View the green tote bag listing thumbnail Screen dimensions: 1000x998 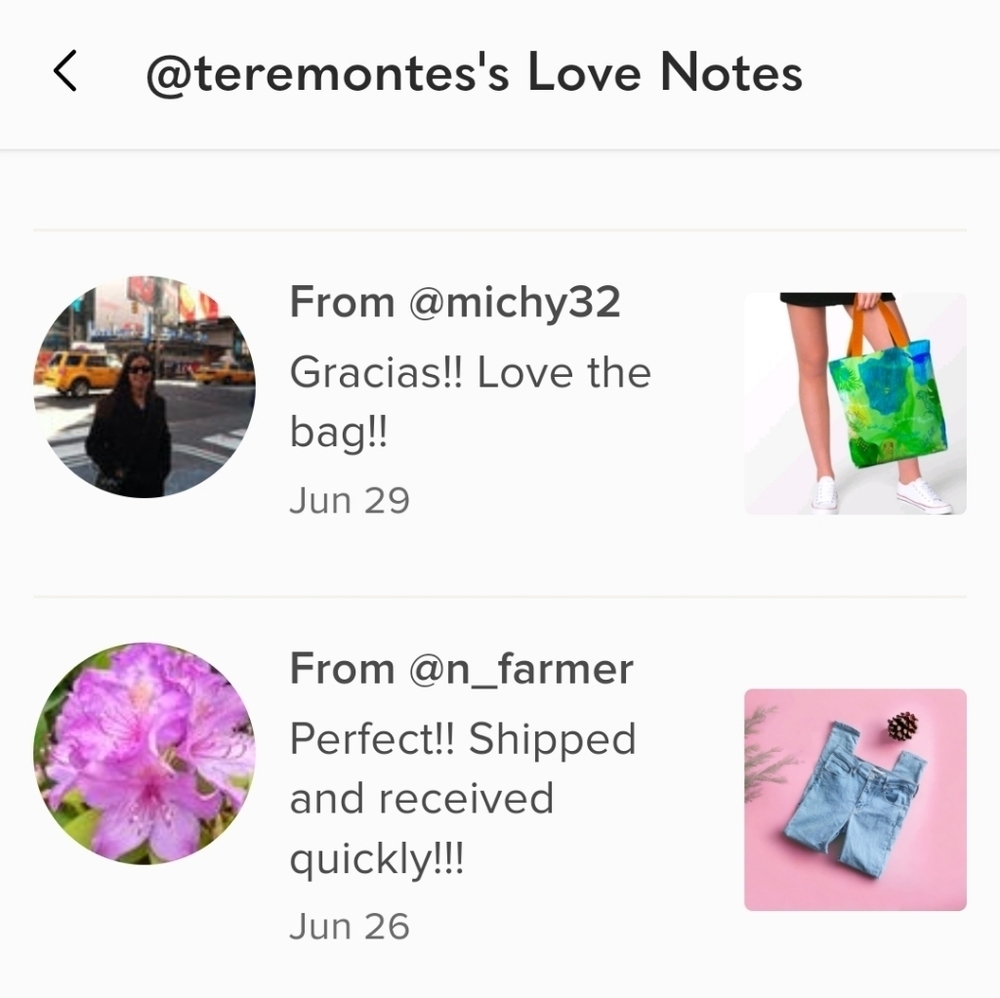pyautogui.click(x=855, y=404)
